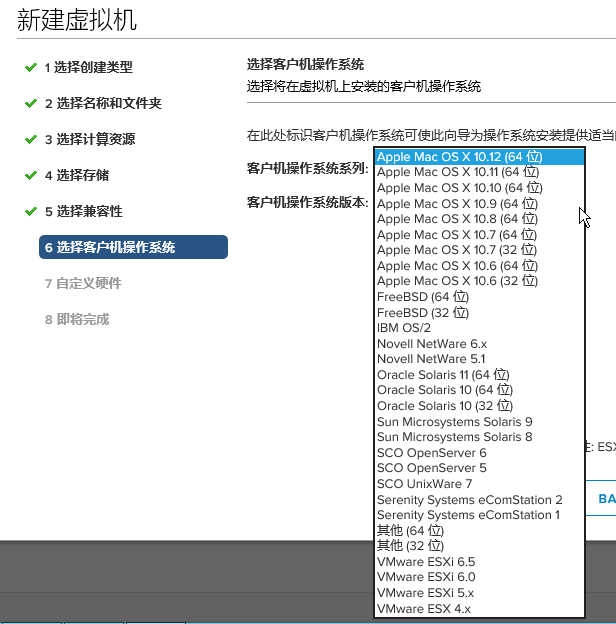The width and height of the screenshot is (616, 624).
Task: Choose Apple Mac OS X 10.6 (32 位)
Action: coord(480,281)
